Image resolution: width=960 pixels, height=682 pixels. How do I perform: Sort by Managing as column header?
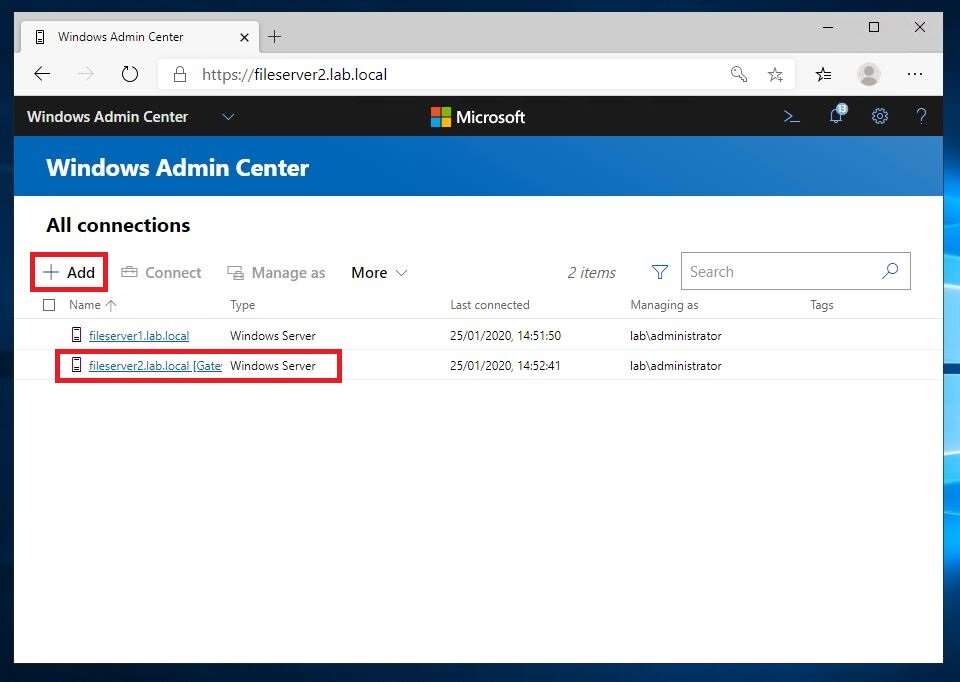coord(664,305)
